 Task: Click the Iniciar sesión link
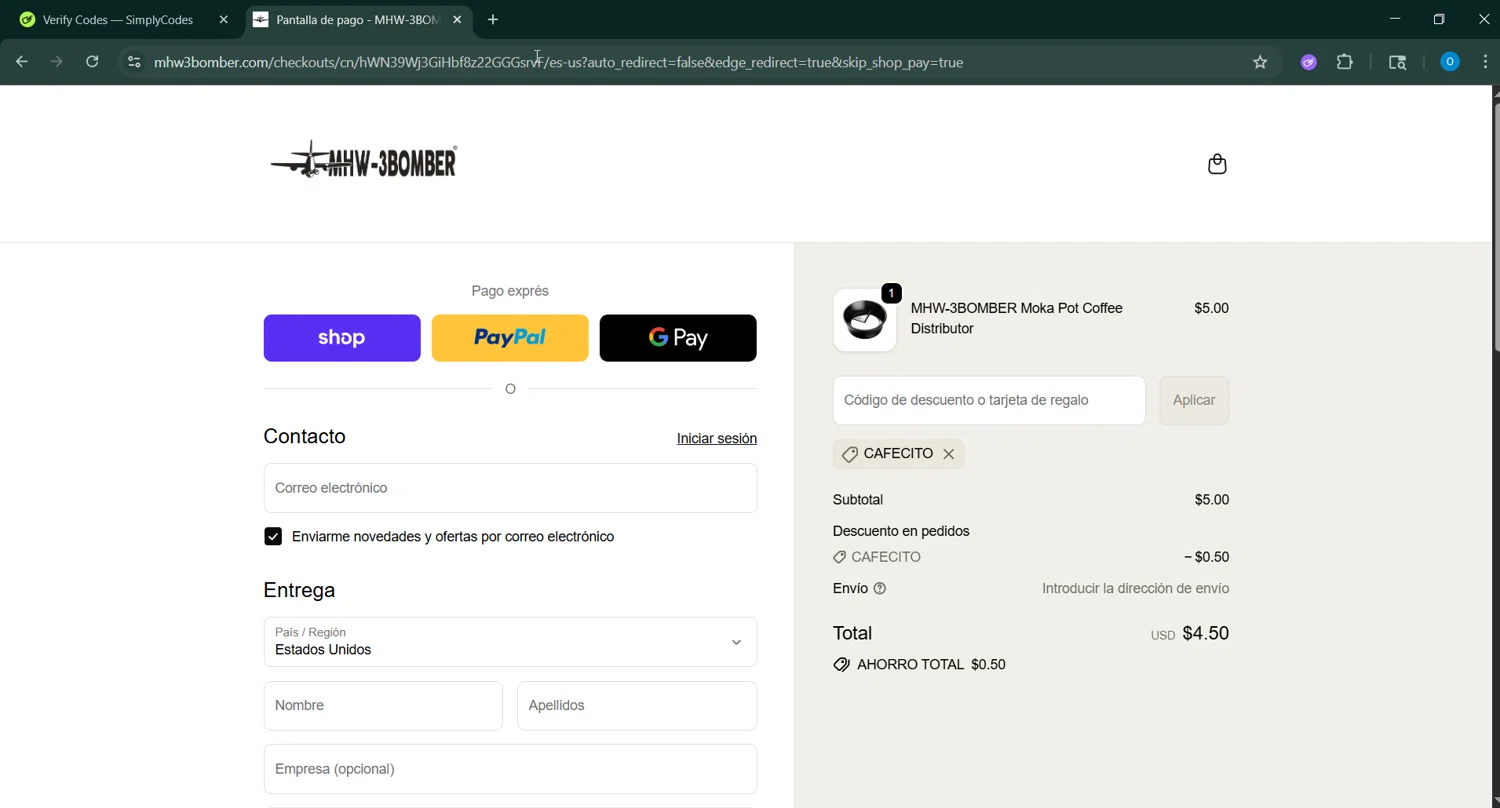coord(717,439)
